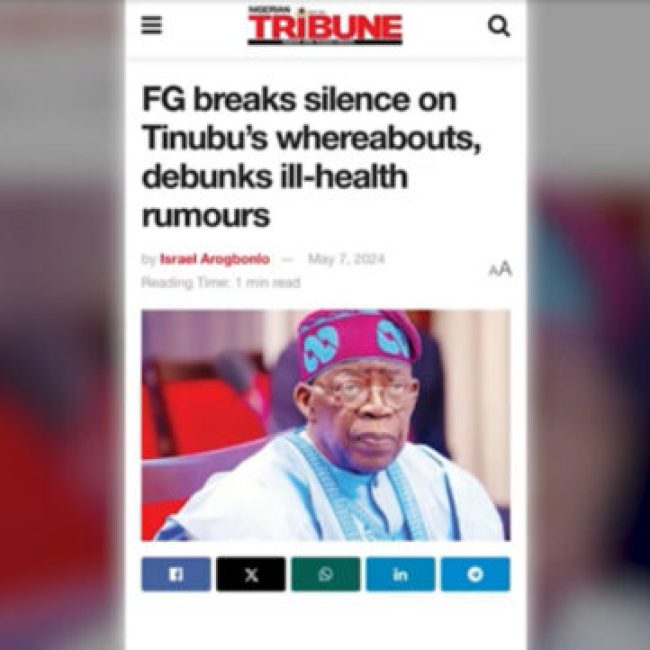Open the article's featured photo

point(326,425)
